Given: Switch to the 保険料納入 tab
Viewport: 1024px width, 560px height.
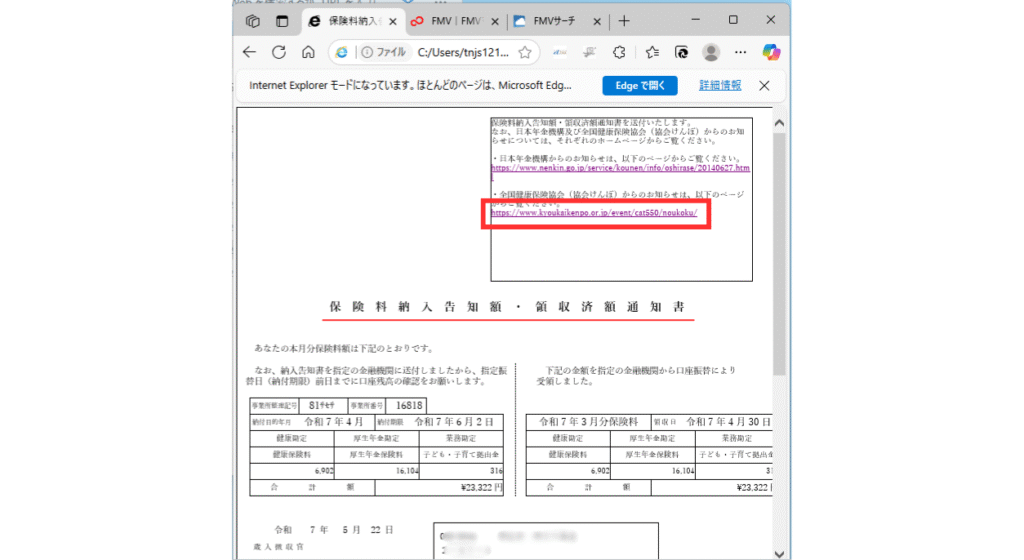Looking at the screenshot, I should coord(353,22).
